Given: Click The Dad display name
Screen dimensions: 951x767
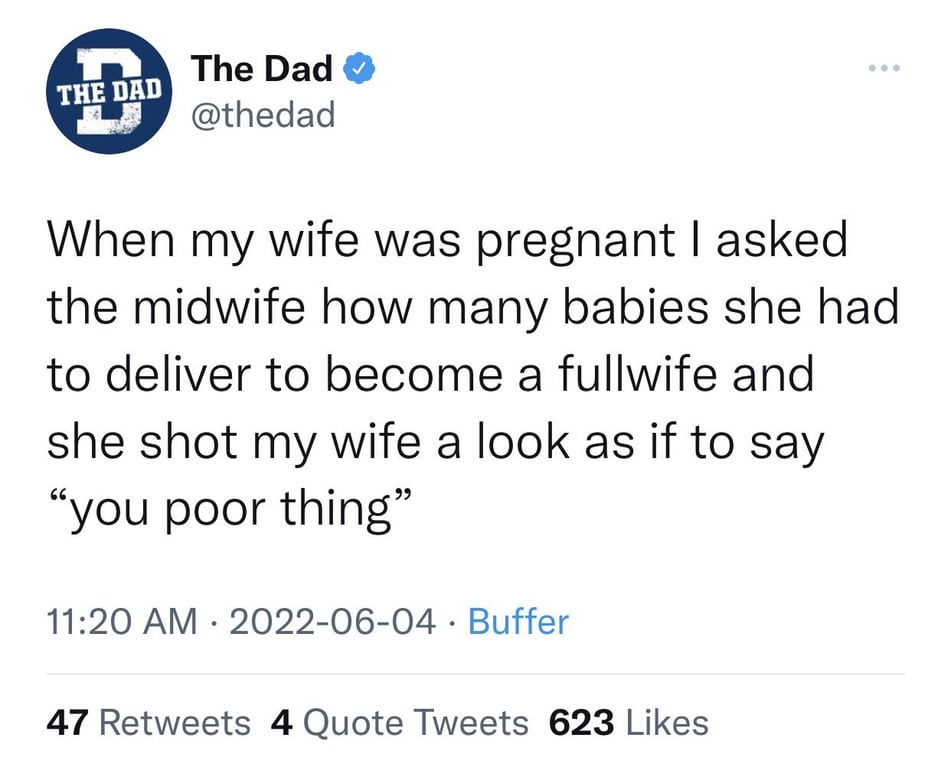Looking at the screenshot, I should tap(262, 68).
